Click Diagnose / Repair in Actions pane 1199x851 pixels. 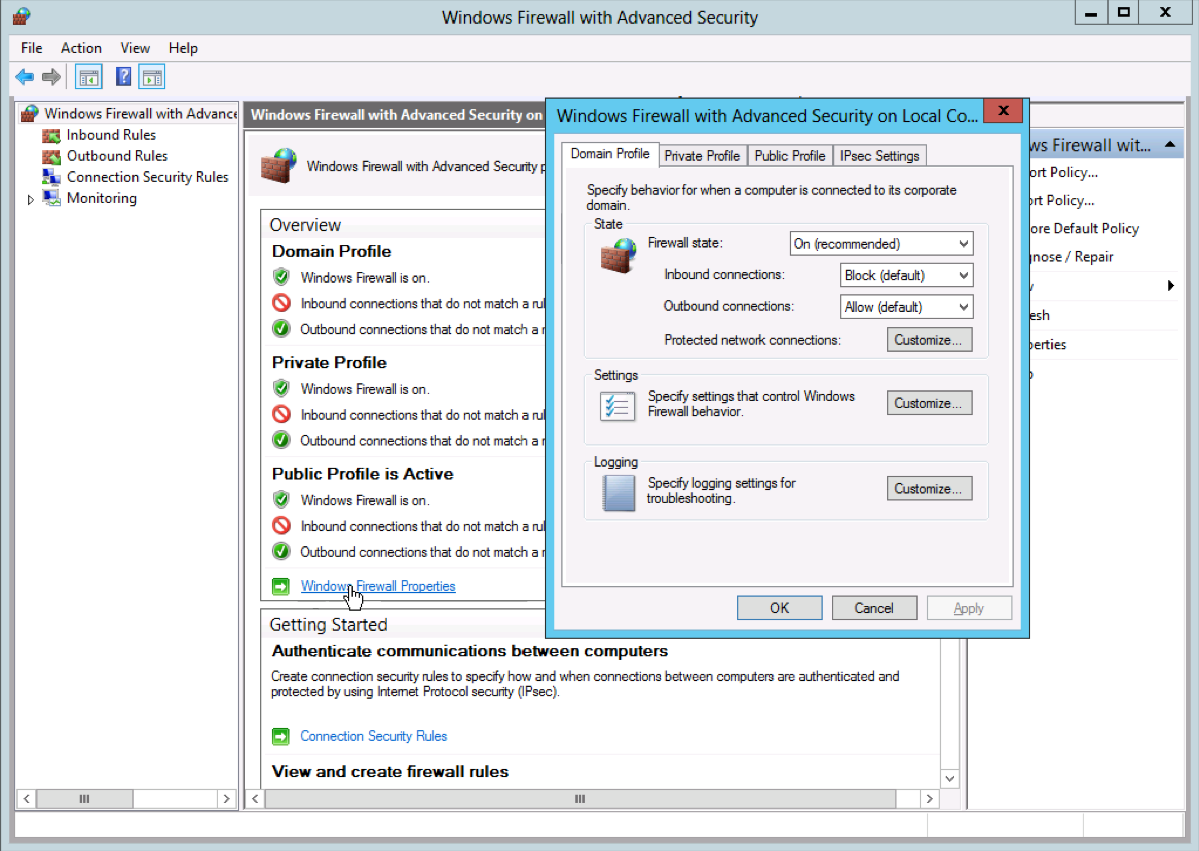[x=1071, y=257]
